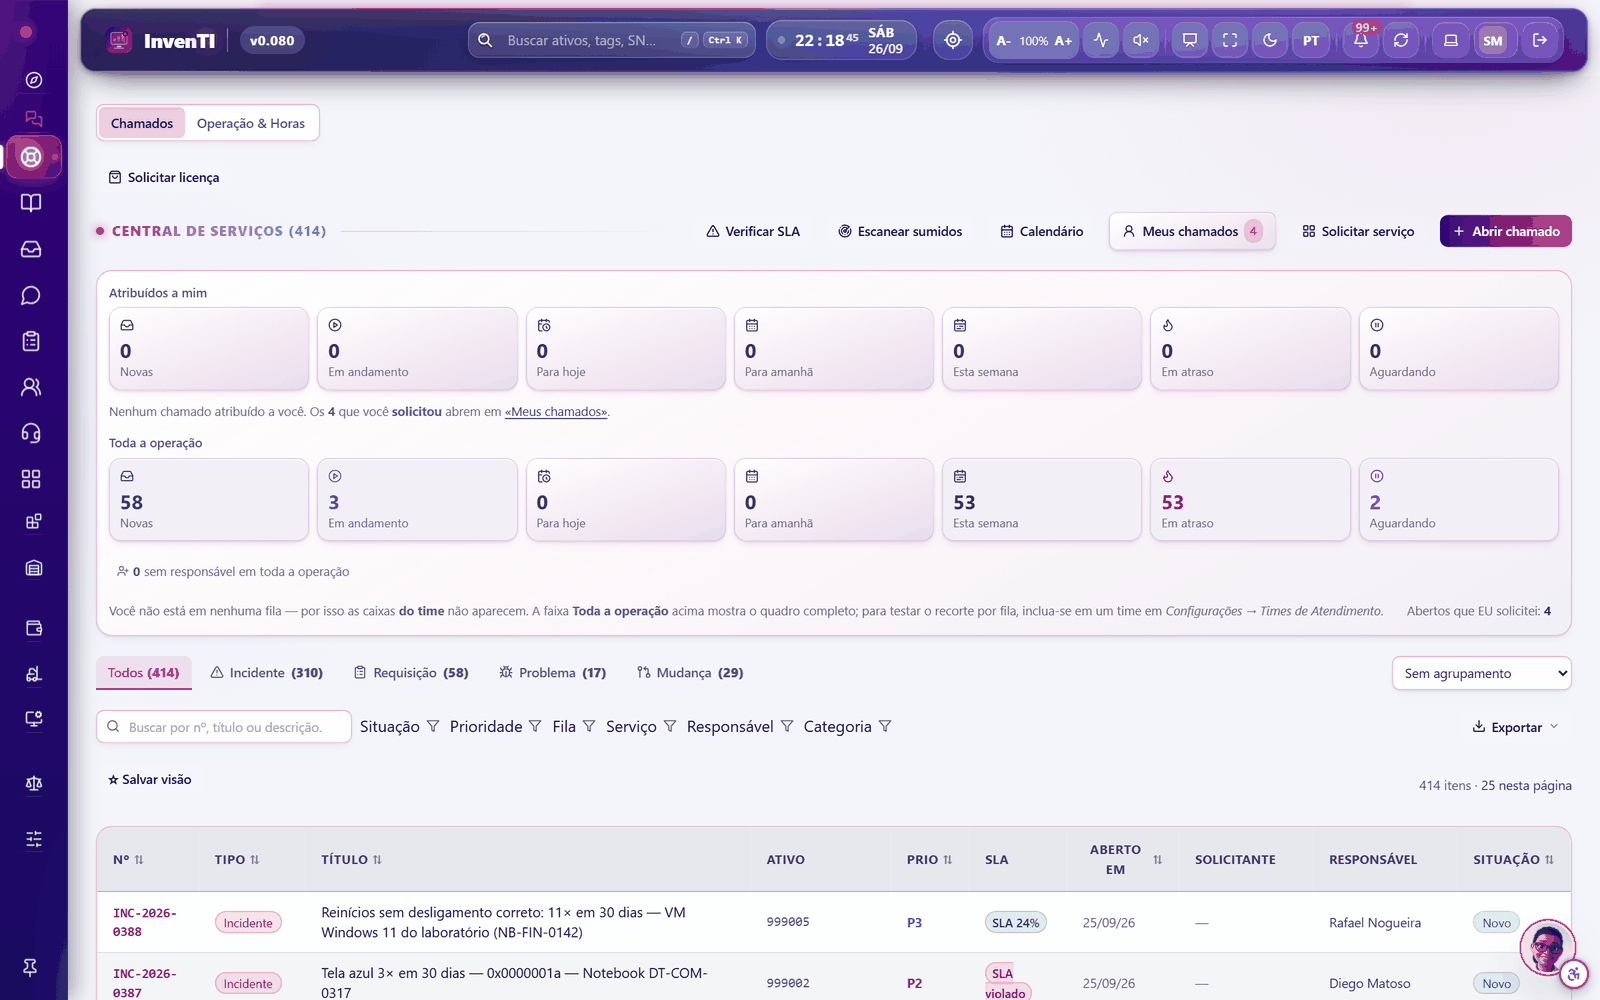The image size is (1600, 1000).
Task: Open the assistant avatar chat bubble
Action: click(x=1547, y=946)
